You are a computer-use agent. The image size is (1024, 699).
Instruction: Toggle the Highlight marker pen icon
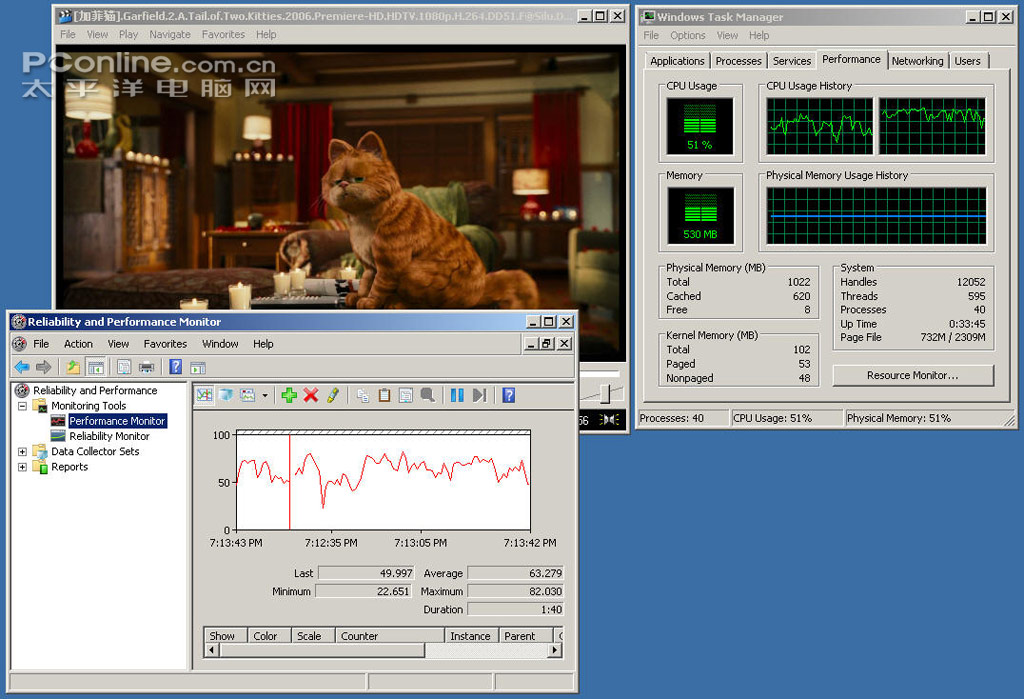click(x=333, y=395)
